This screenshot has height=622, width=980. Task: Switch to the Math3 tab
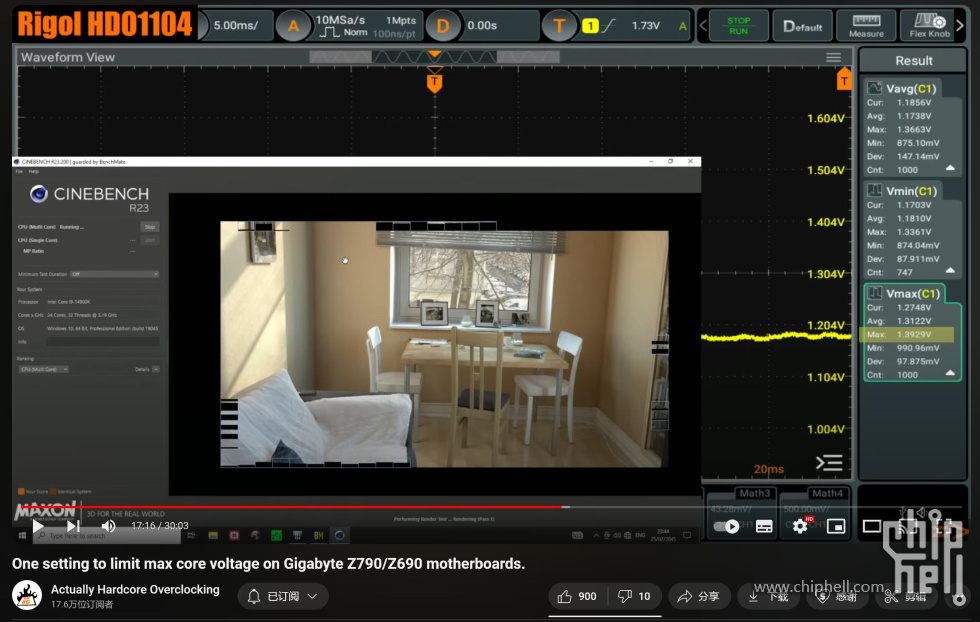pos(754,493)
